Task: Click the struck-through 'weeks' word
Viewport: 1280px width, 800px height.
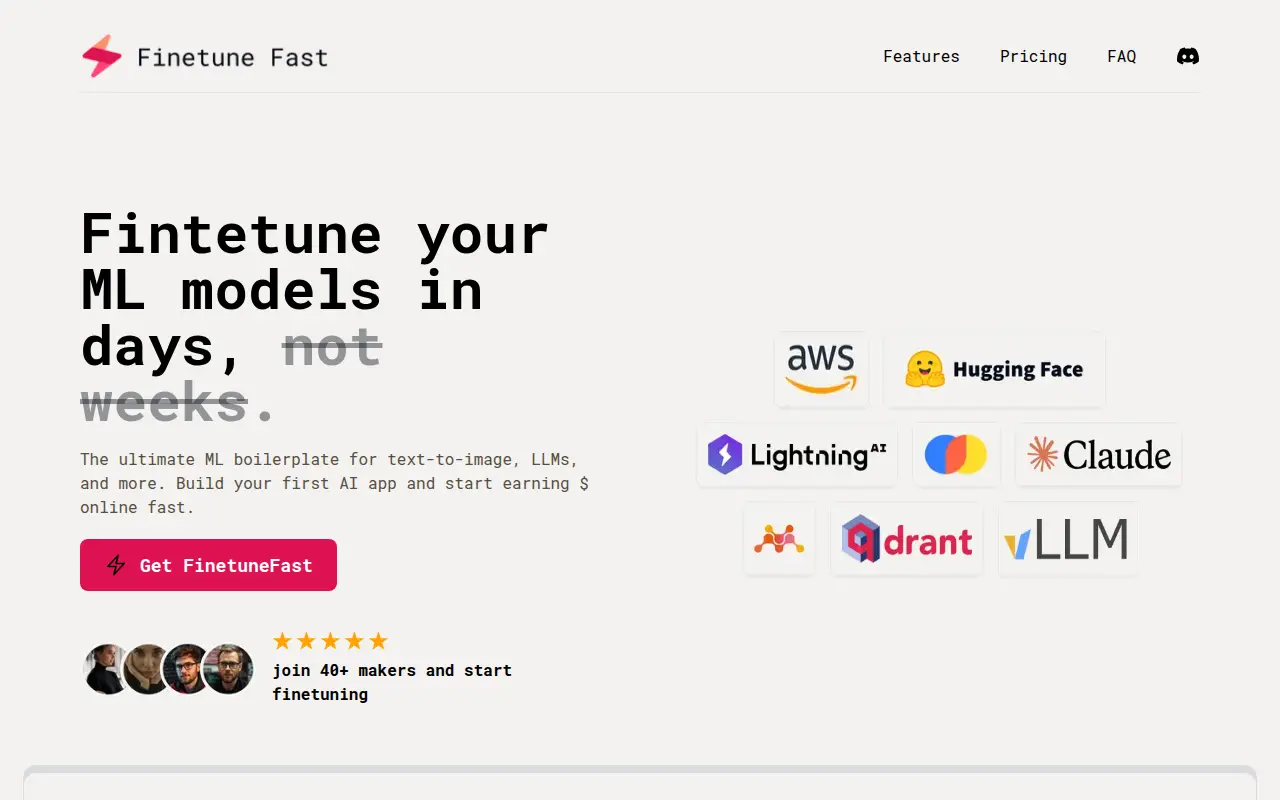Action: (164, 403)
